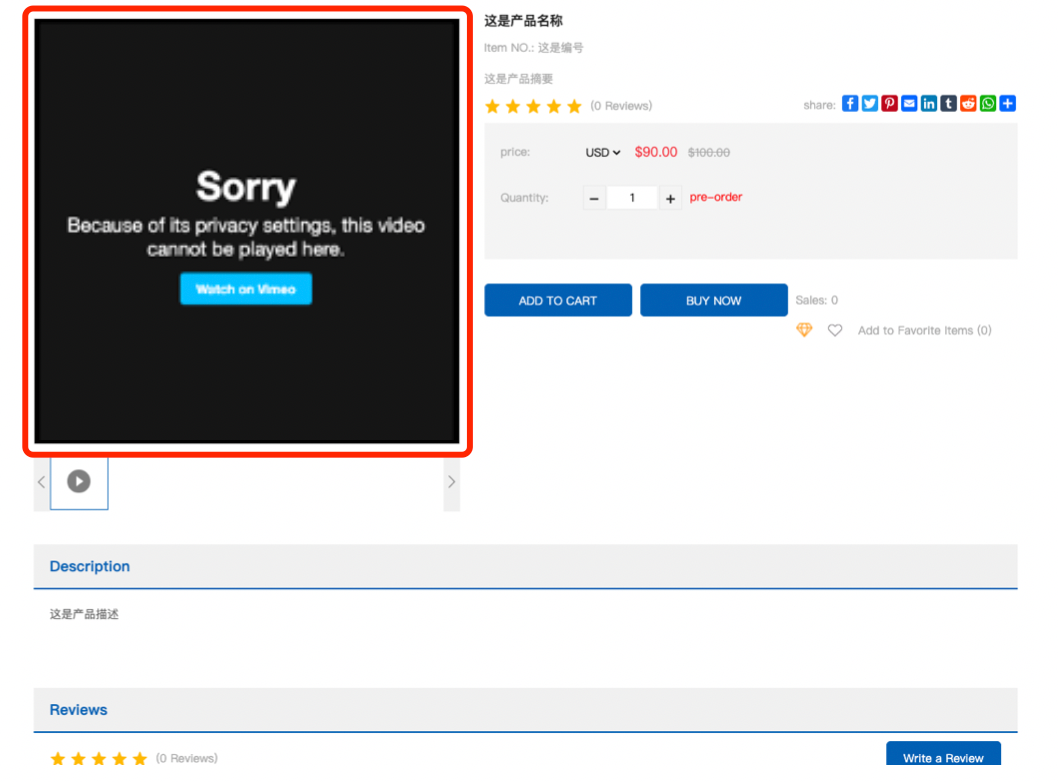Open the Reviews tab
1058x782 pixels.
78,710
